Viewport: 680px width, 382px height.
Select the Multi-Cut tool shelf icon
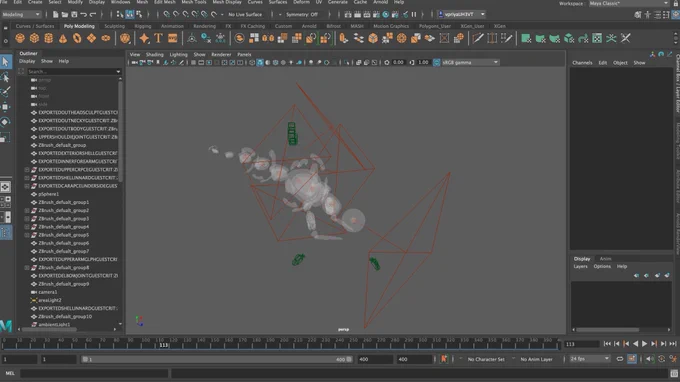click(477, 38)
